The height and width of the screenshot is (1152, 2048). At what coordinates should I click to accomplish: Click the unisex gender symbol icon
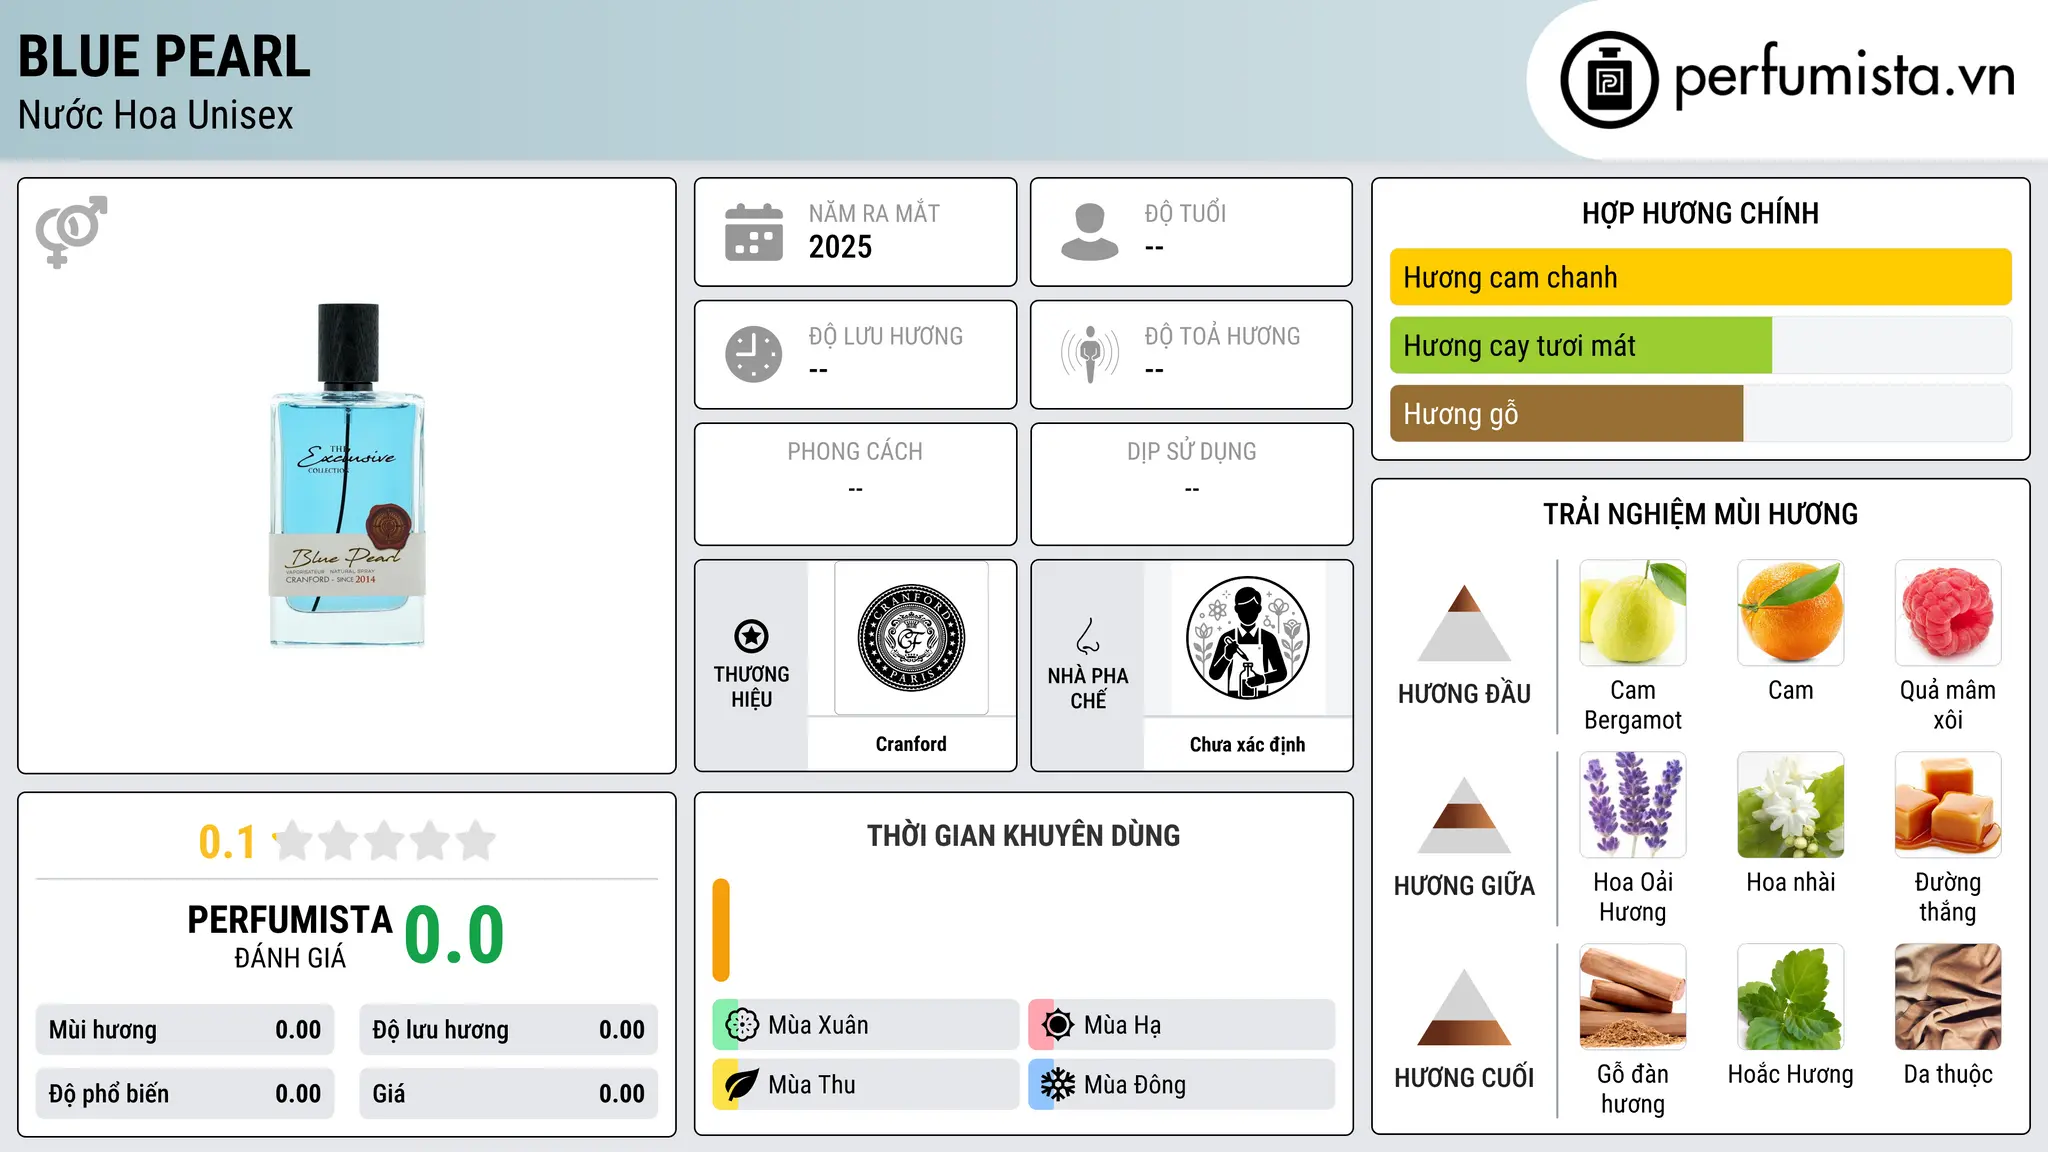click(x=71, y=231)
